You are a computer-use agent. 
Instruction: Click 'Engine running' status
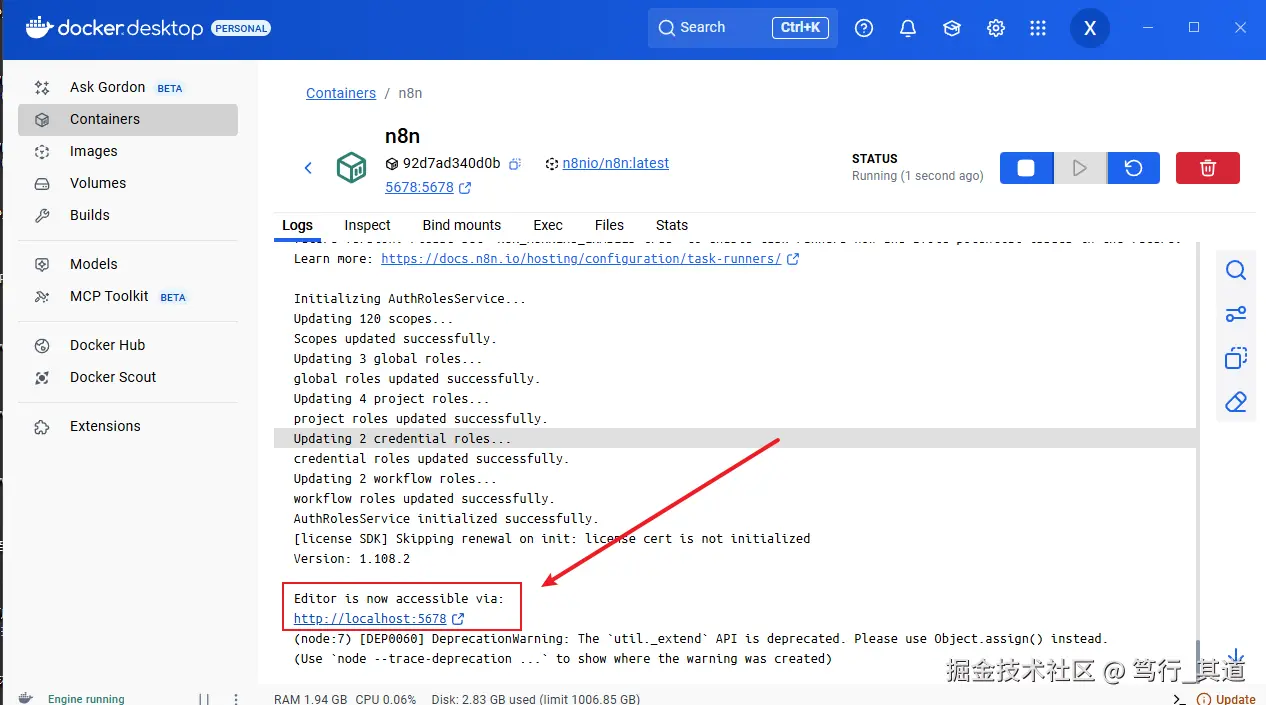(86, 699)
